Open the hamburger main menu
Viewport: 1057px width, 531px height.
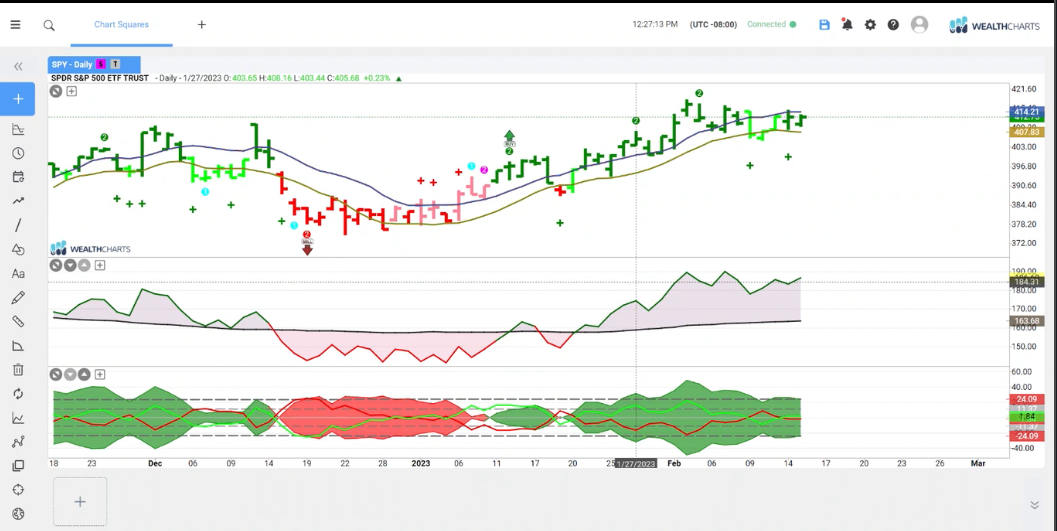click(16, 25)
